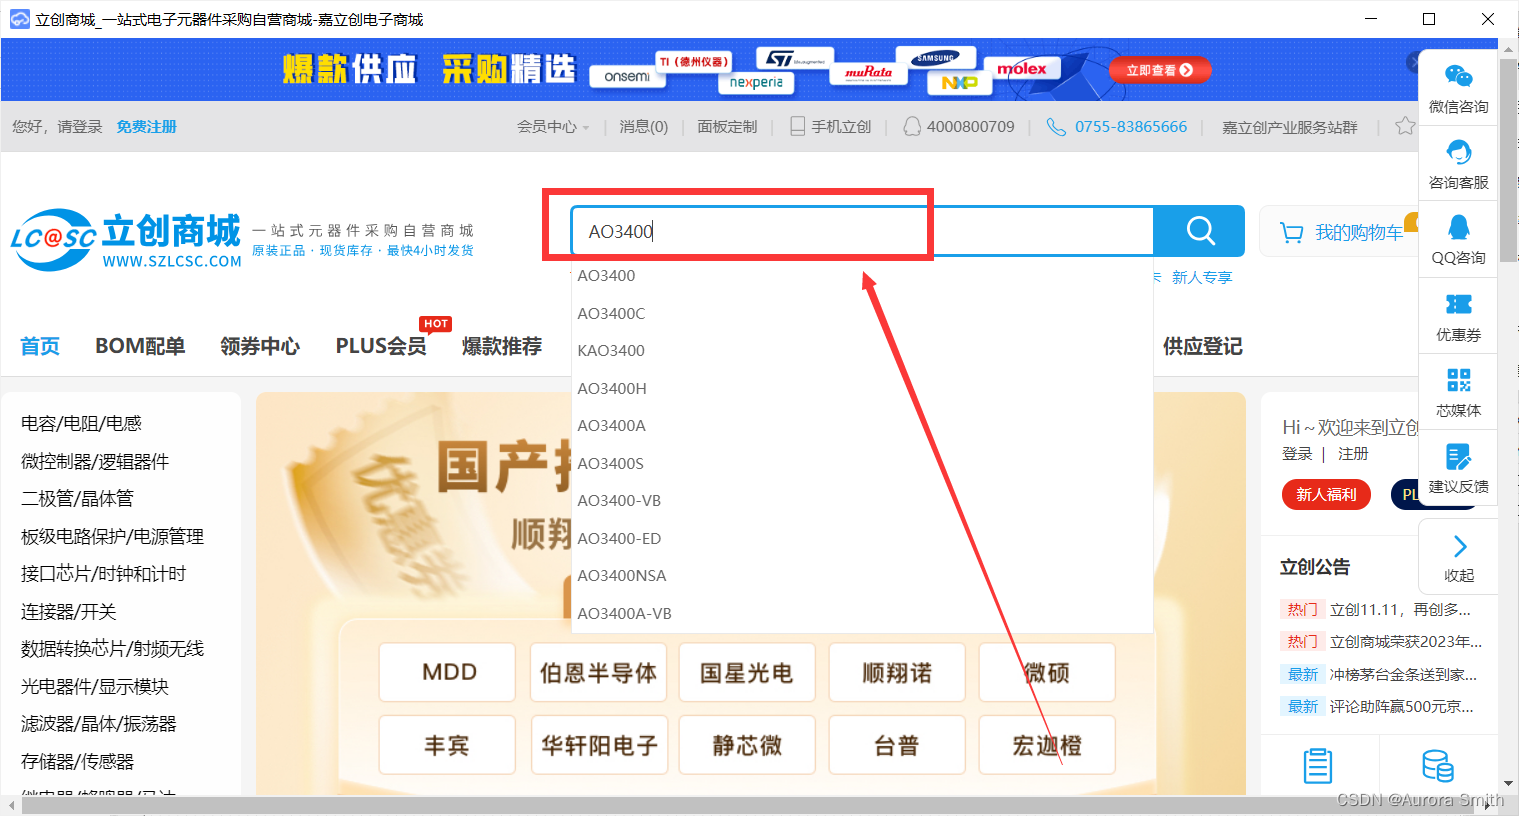Click the 伯恩半导体 brand button
Viewport: 1519px width, 816px height.
click(597, 672)
